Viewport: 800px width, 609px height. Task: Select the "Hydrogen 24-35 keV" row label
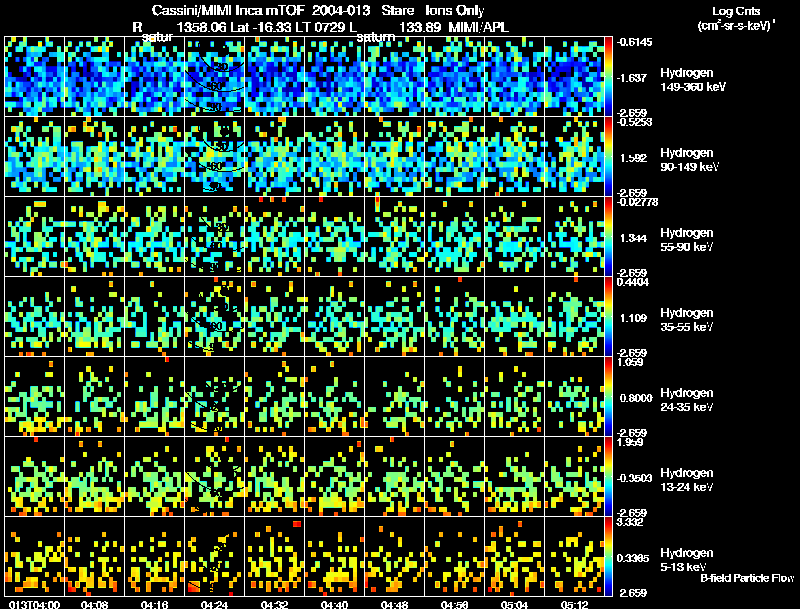687,400
